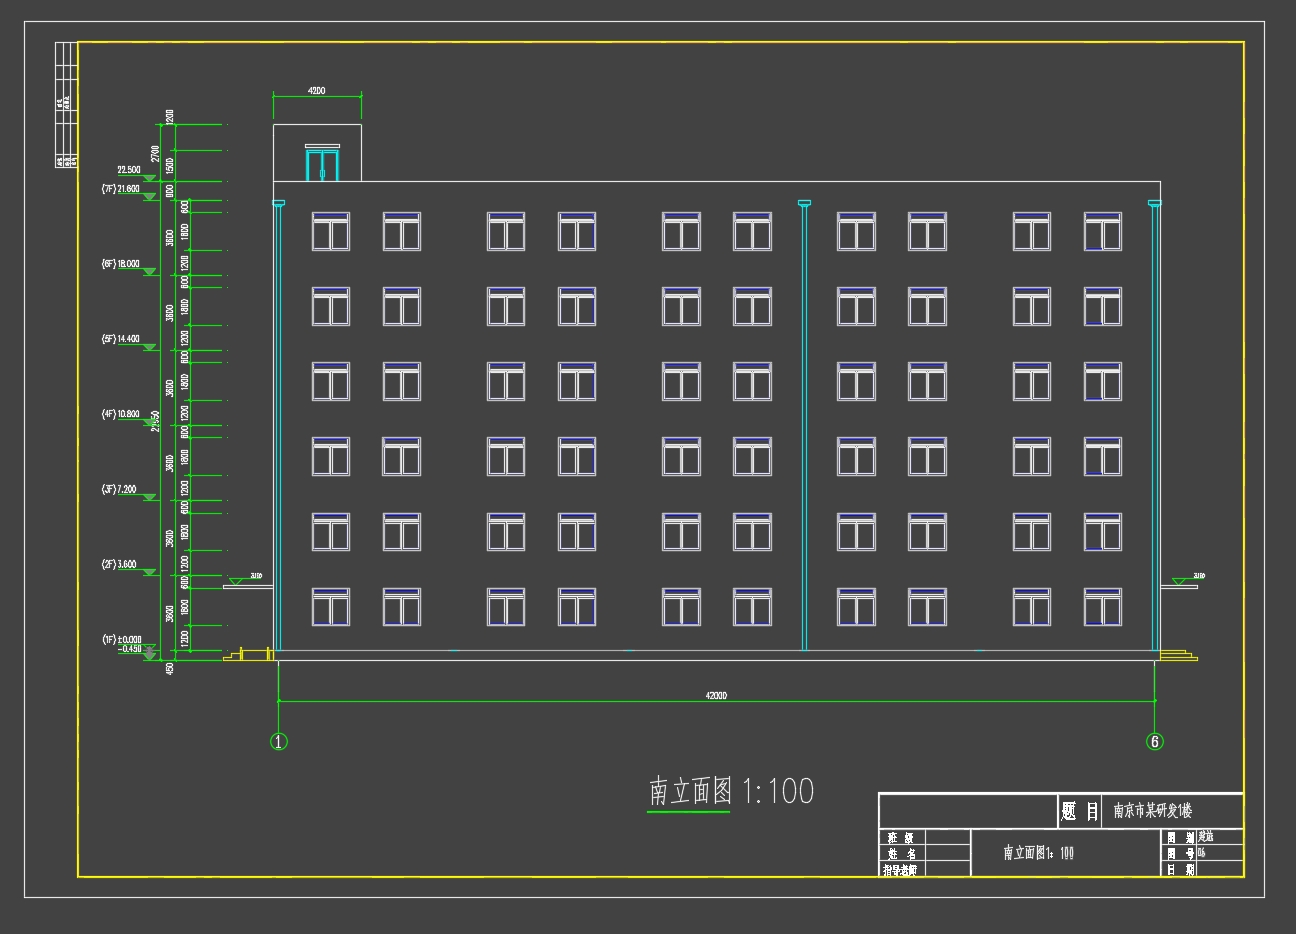The image size is (1296, 934).
Task: Click grid axis bubble numbered 6
Action: click(1155, 741)
